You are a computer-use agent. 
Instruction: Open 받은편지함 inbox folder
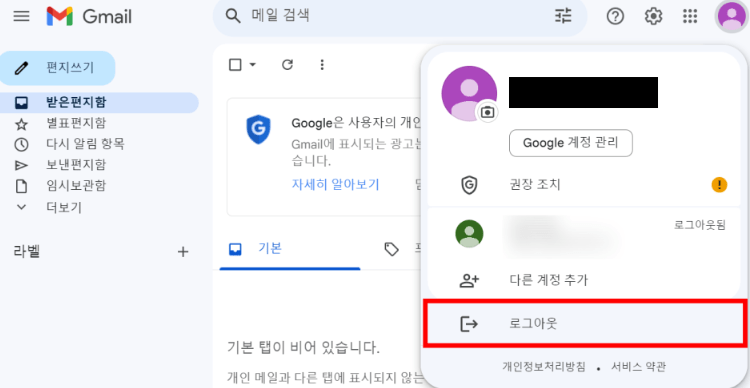(x=99, y=102)
